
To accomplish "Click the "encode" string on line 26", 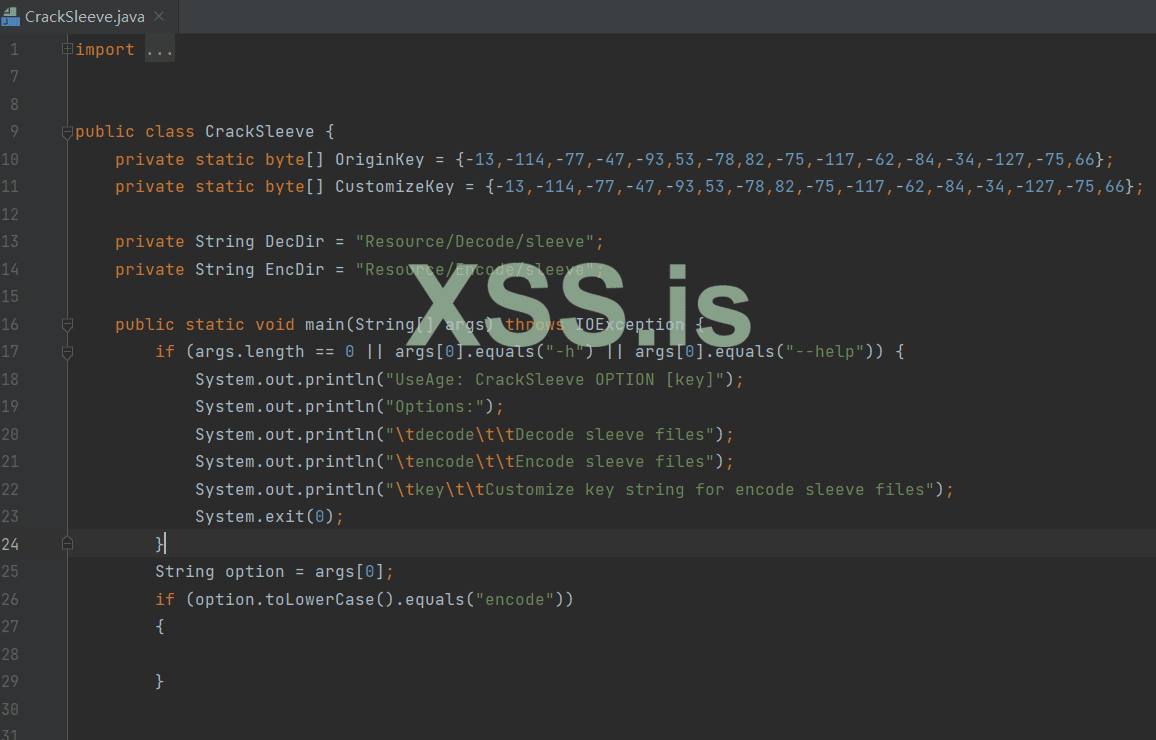I will 515,600.
